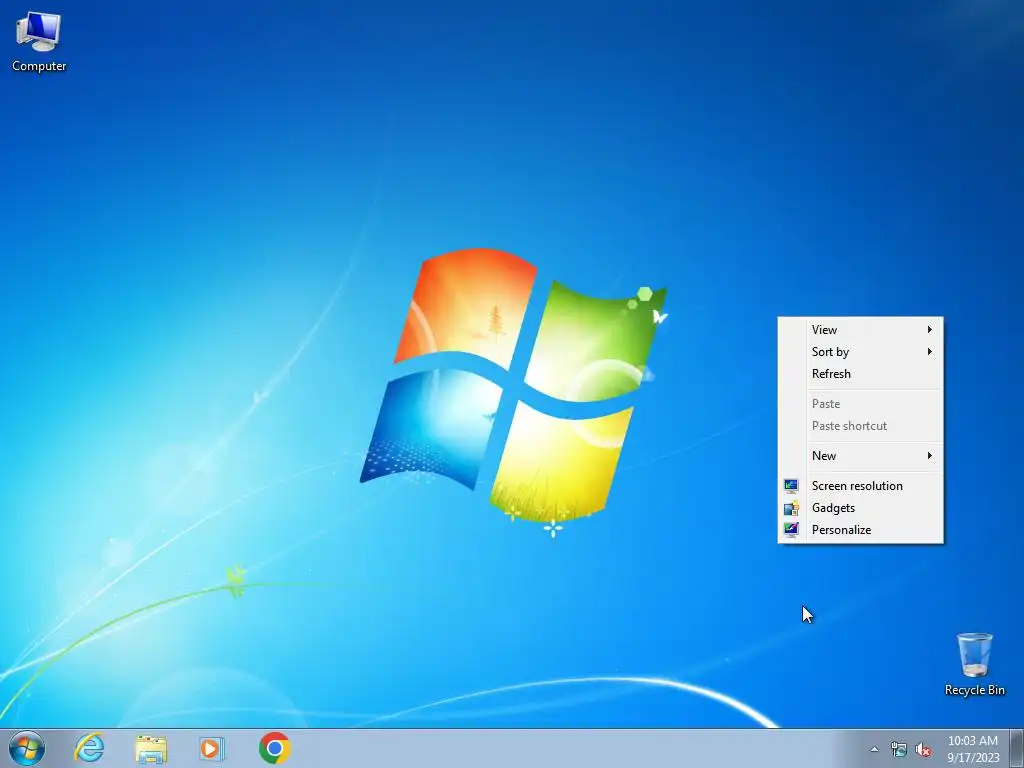Image resolution: width=1024 pixels, height=768 pixels.
Task: Launch Internet Explorer from the taskbar
Action: click(x=89, y=748)
